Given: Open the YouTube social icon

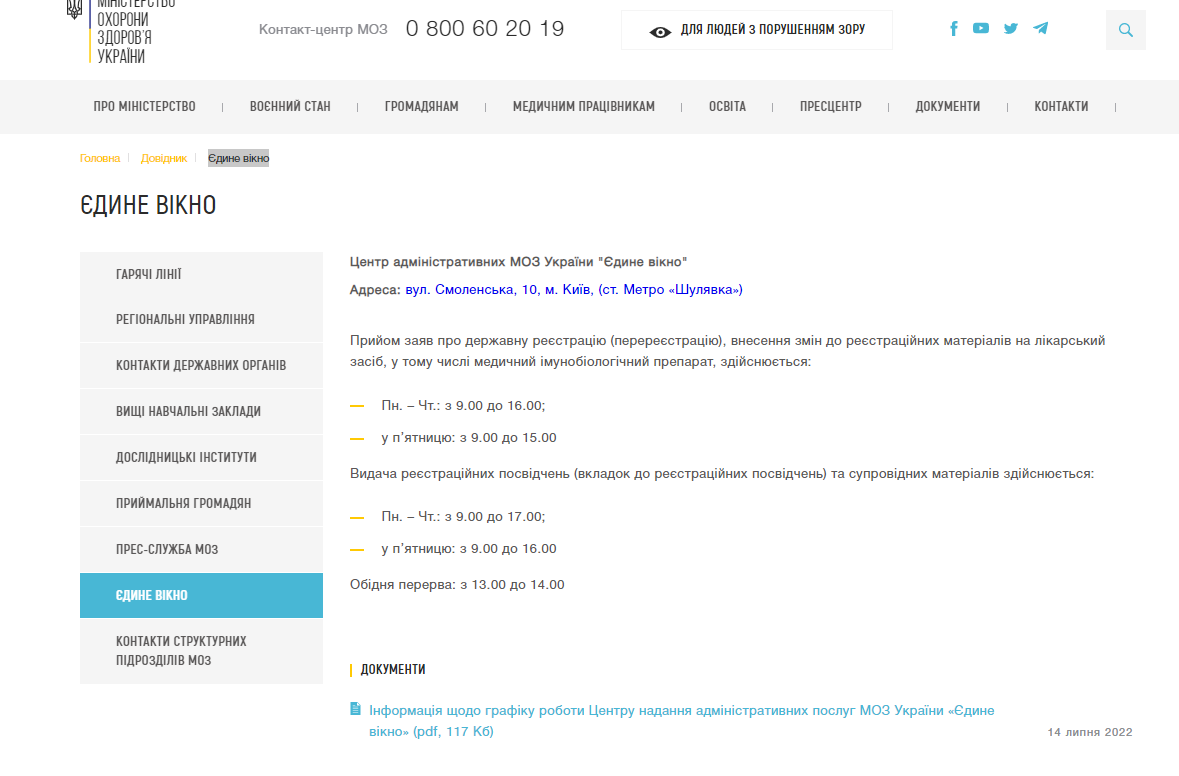Looking at the screenshot, I should coord(980,28).
